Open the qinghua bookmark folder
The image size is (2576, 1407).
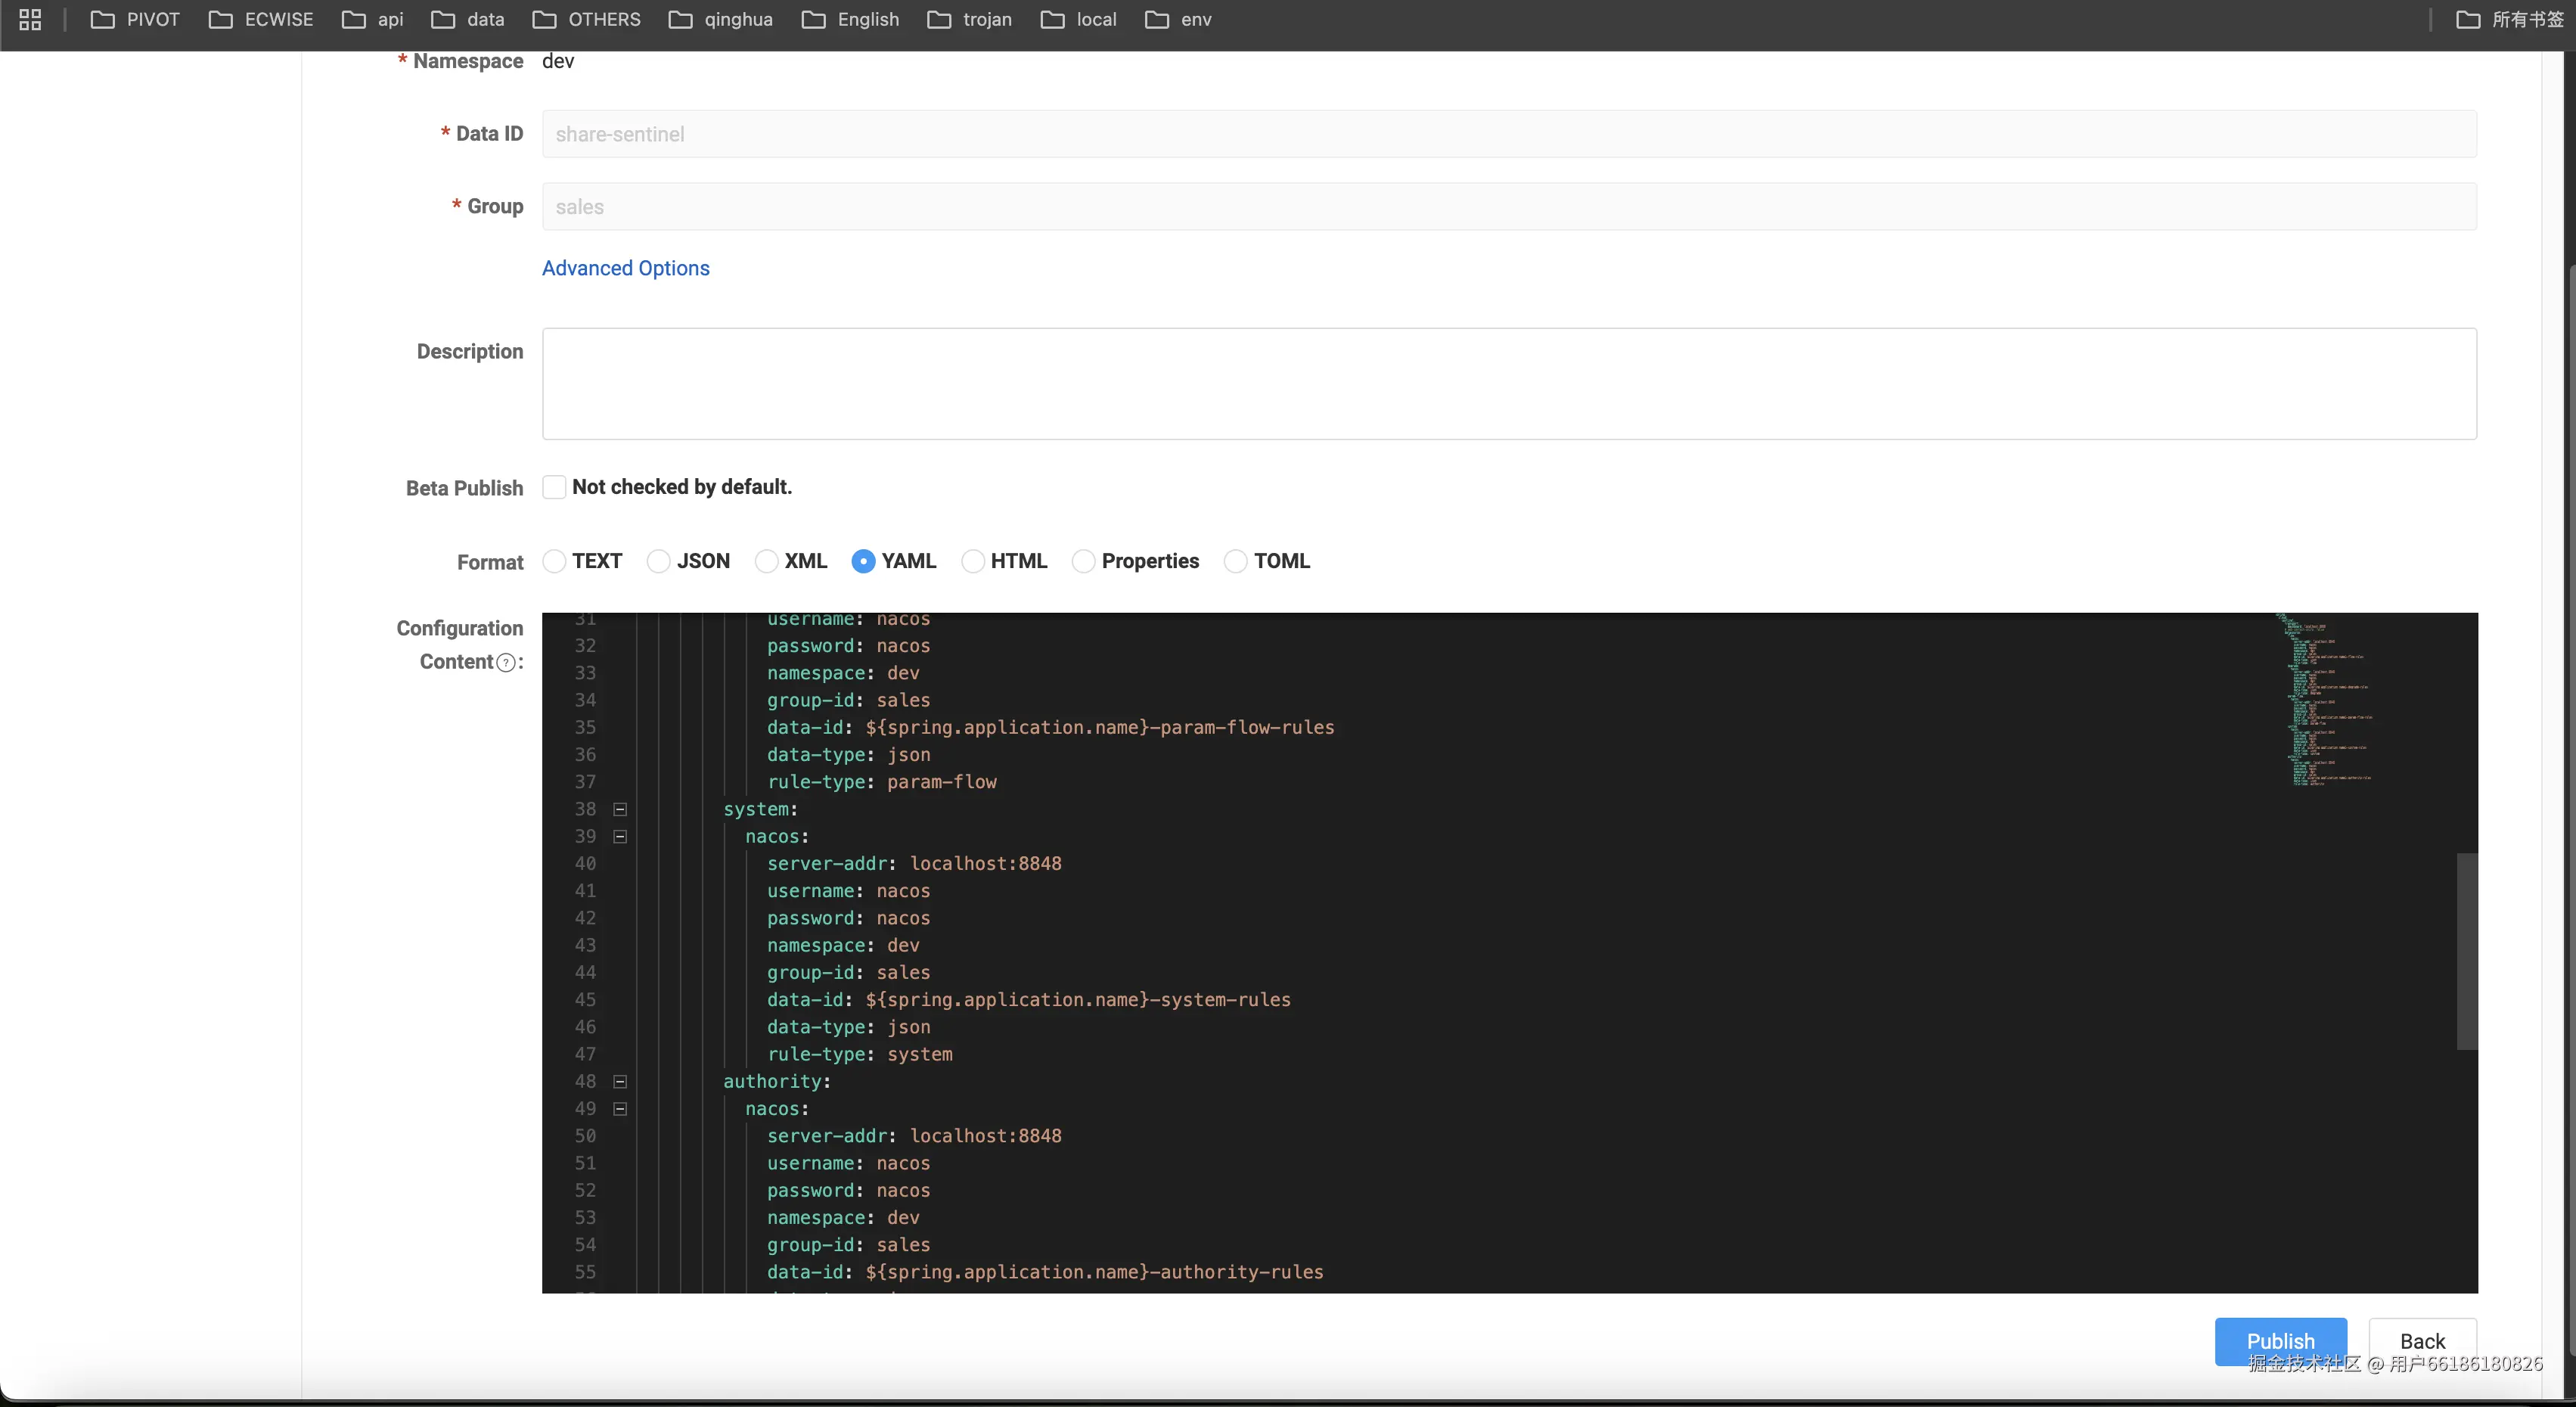tap(721, 19)
